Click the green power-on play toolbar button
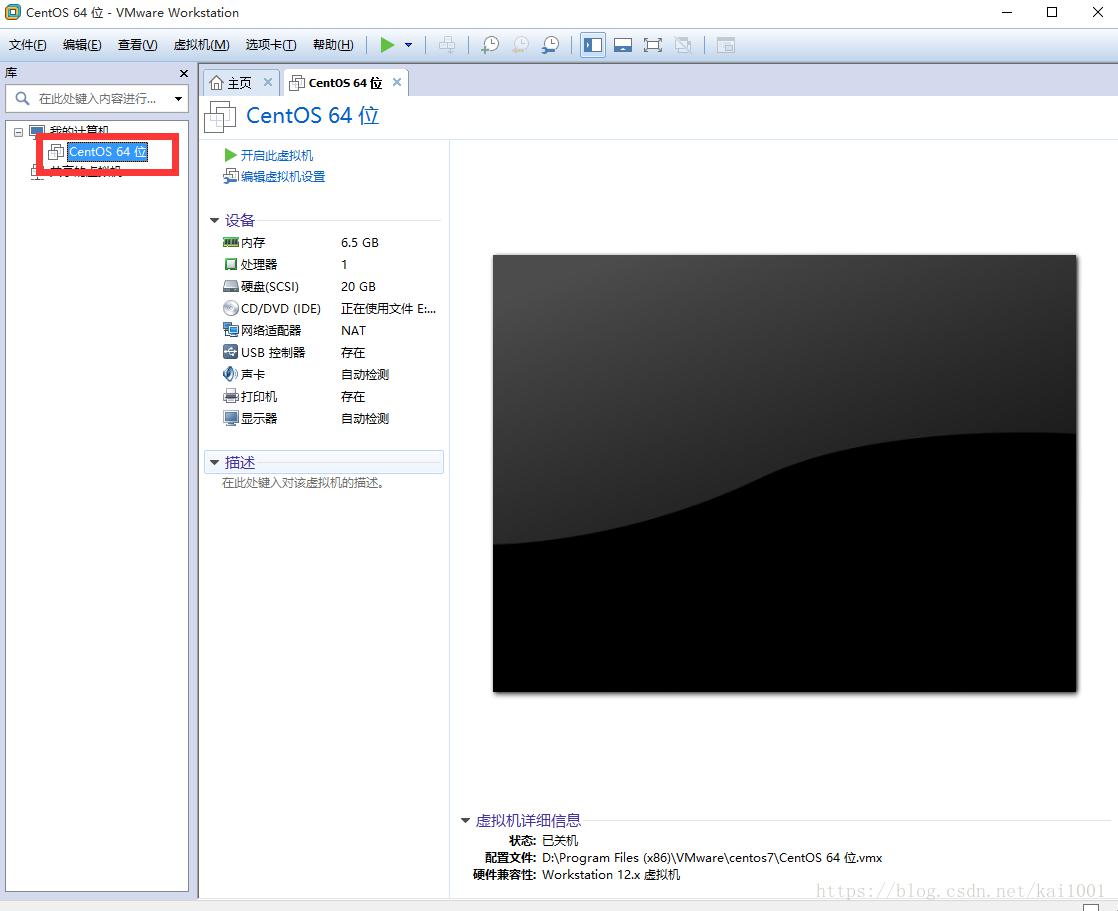 point(387,45)
